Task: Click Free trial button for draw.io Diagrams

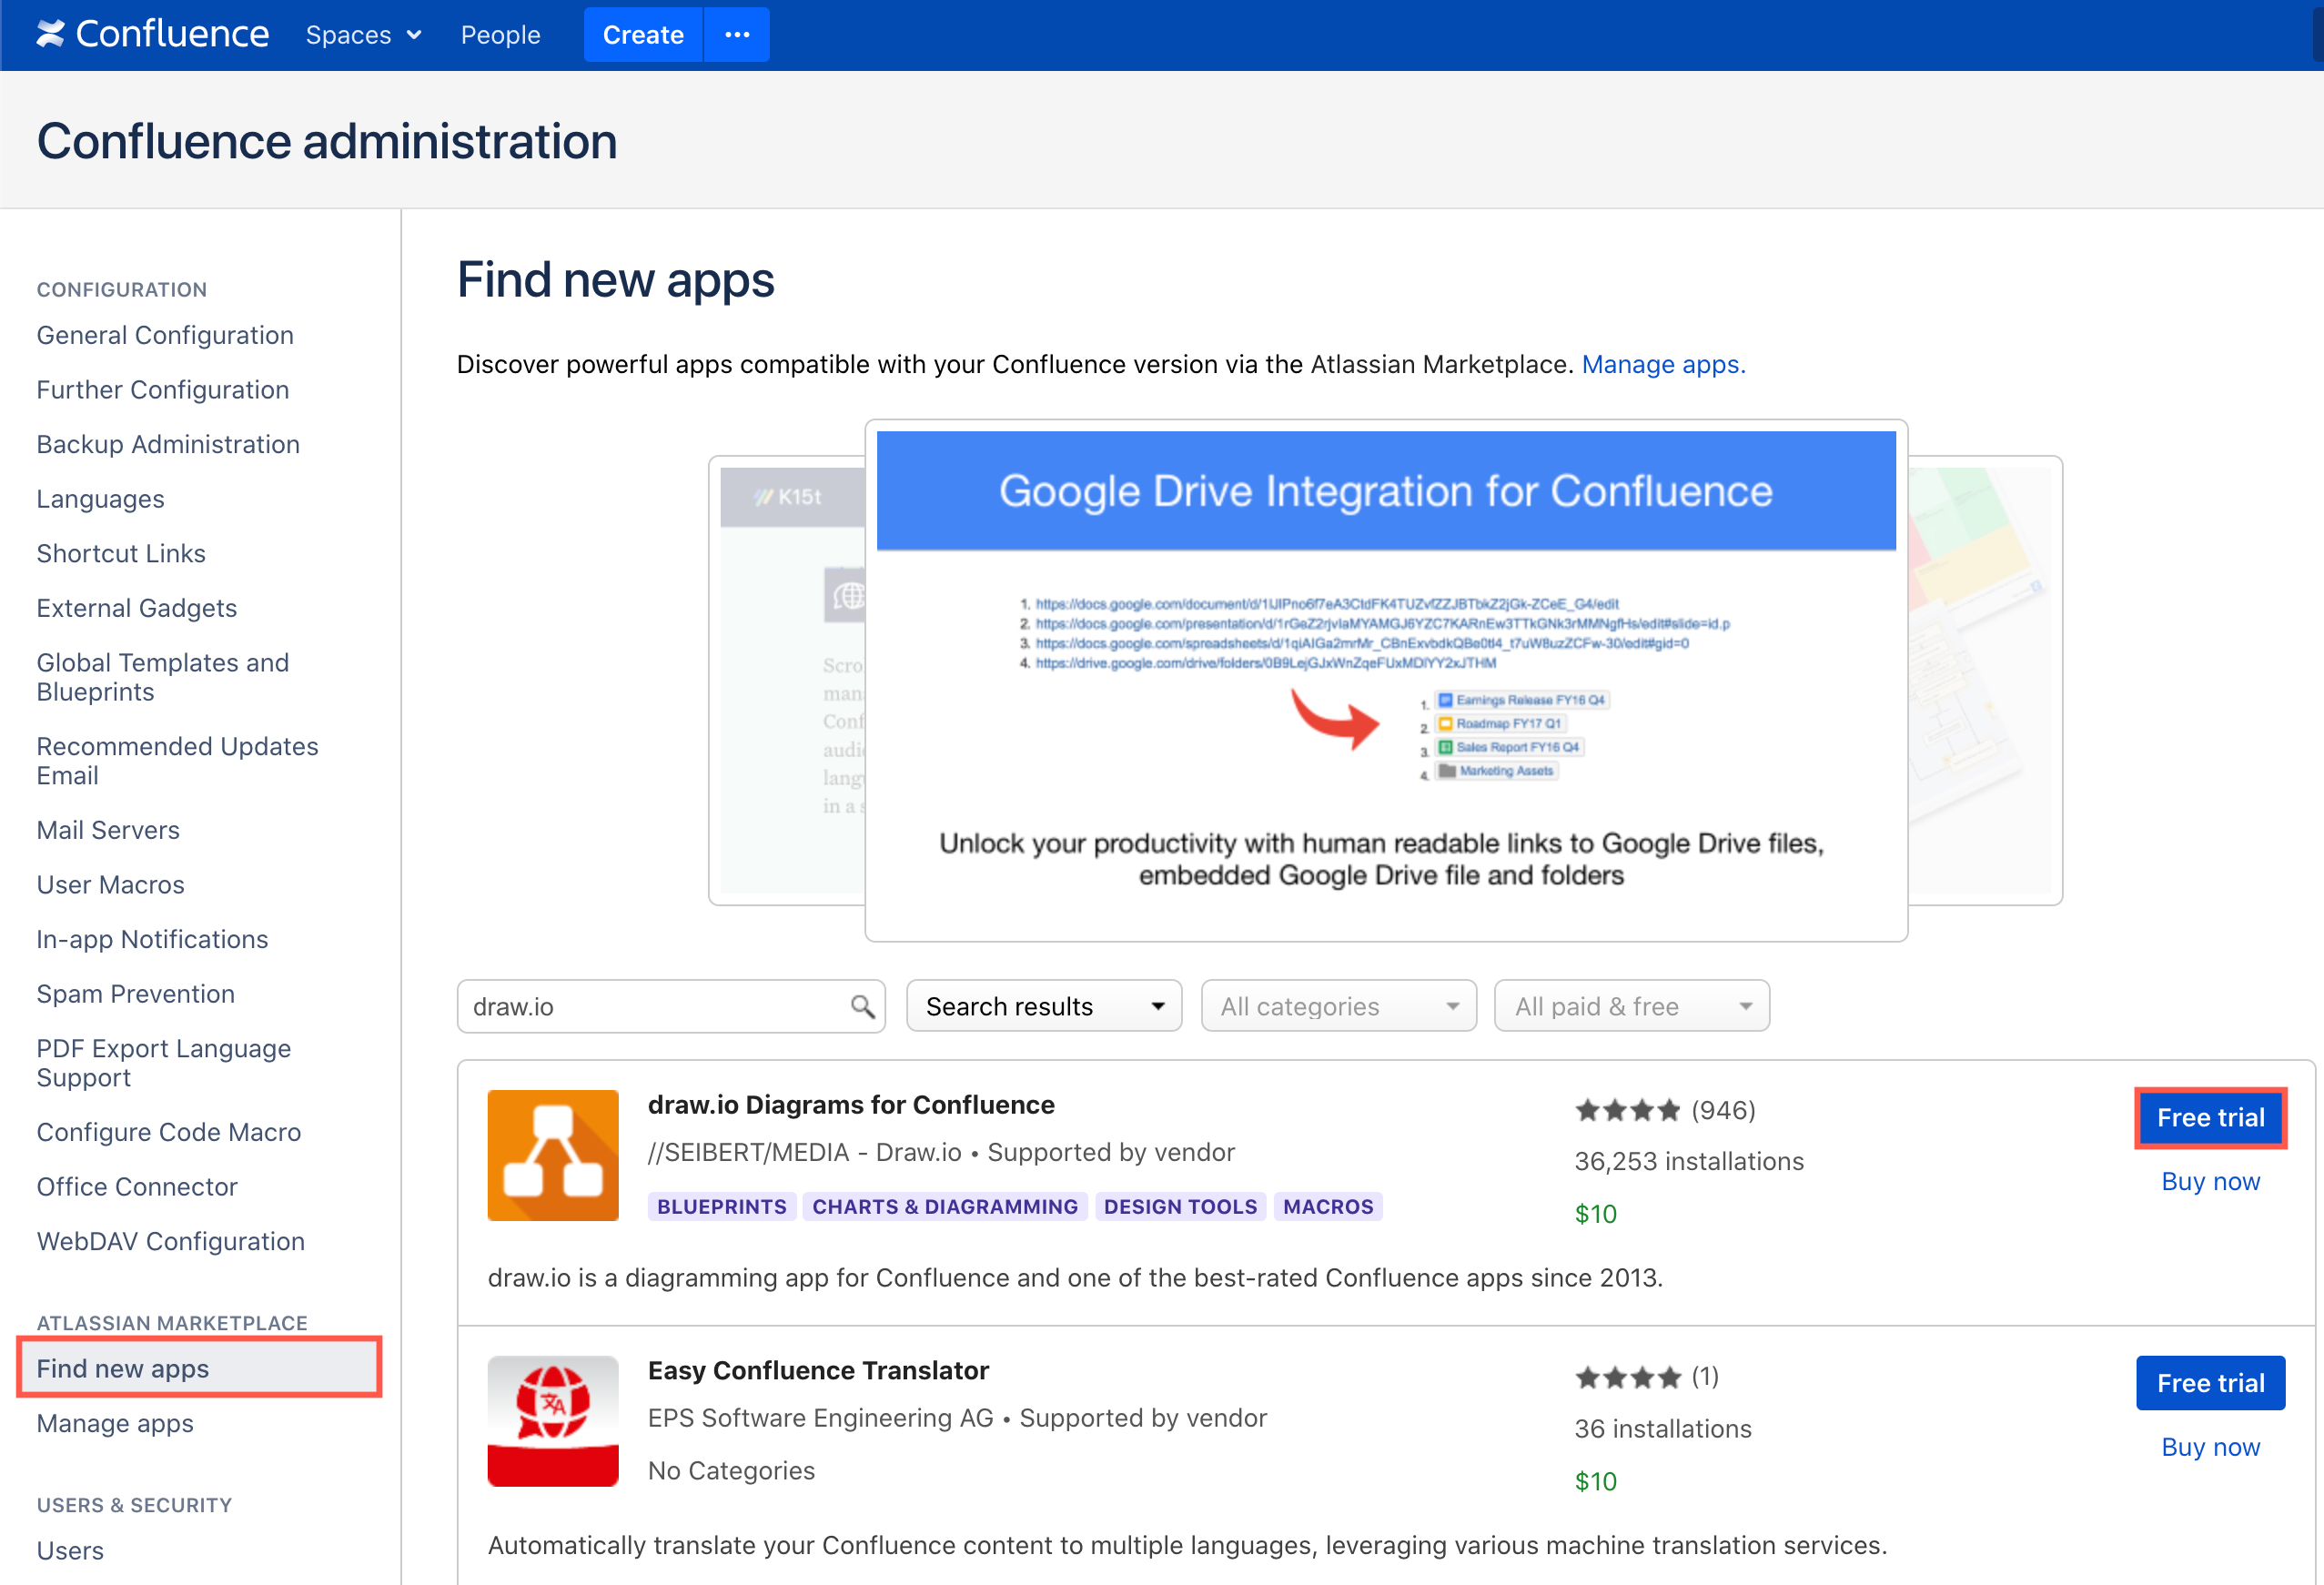Action: [2208, 1117]
